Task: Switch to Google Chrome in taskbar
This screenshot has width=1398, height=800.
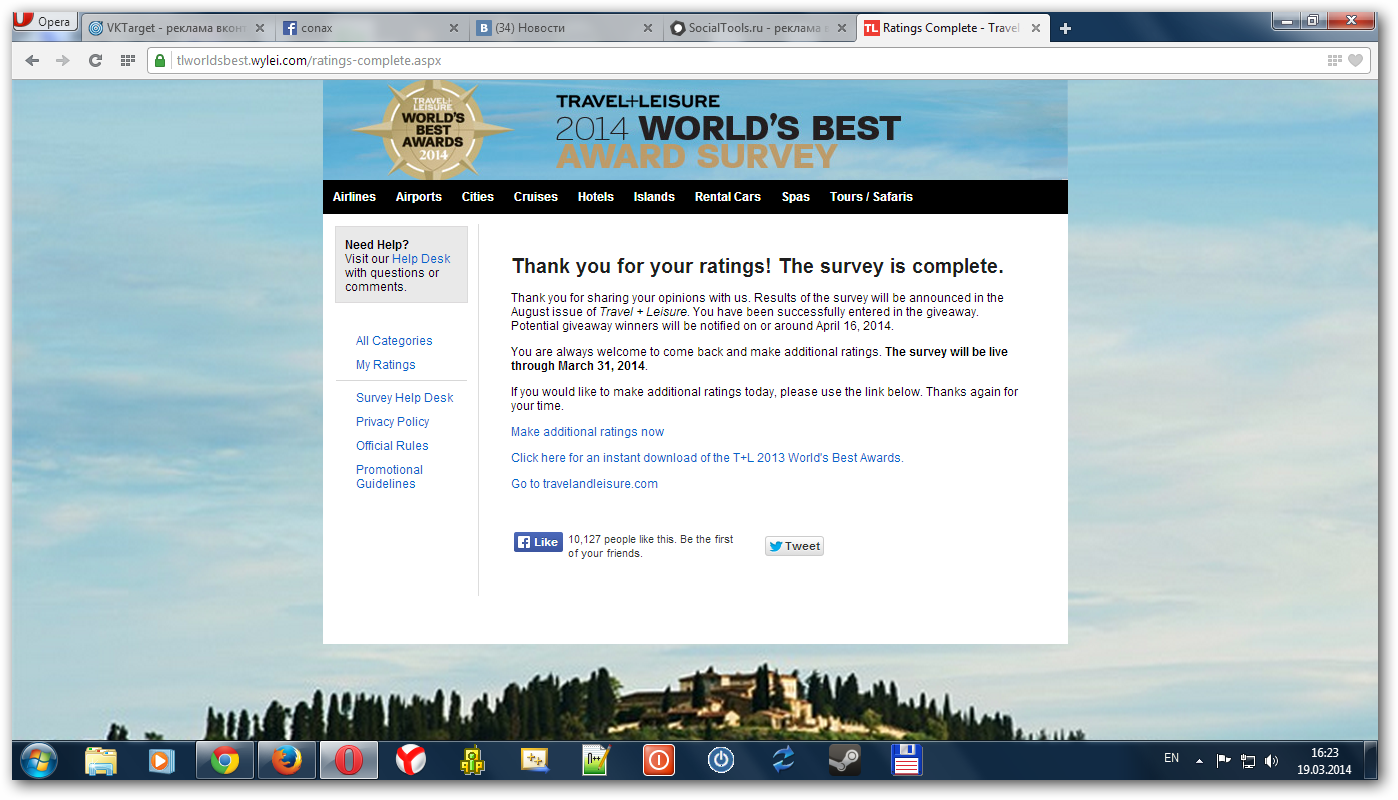Action: pyautogui.click(x=225, y=761)
